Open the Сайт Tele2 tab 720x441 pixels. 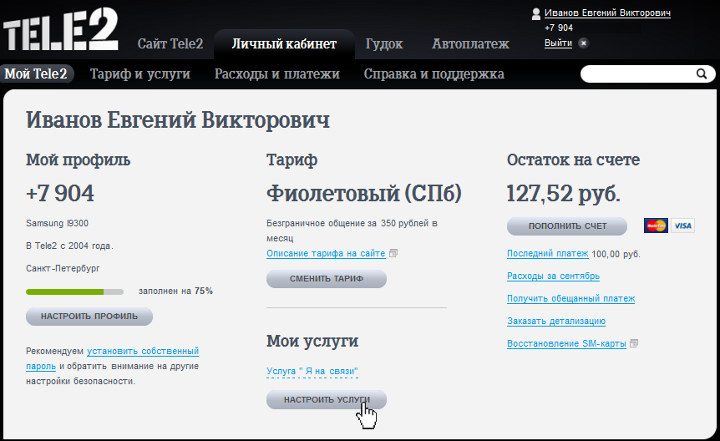coord(170,44)
